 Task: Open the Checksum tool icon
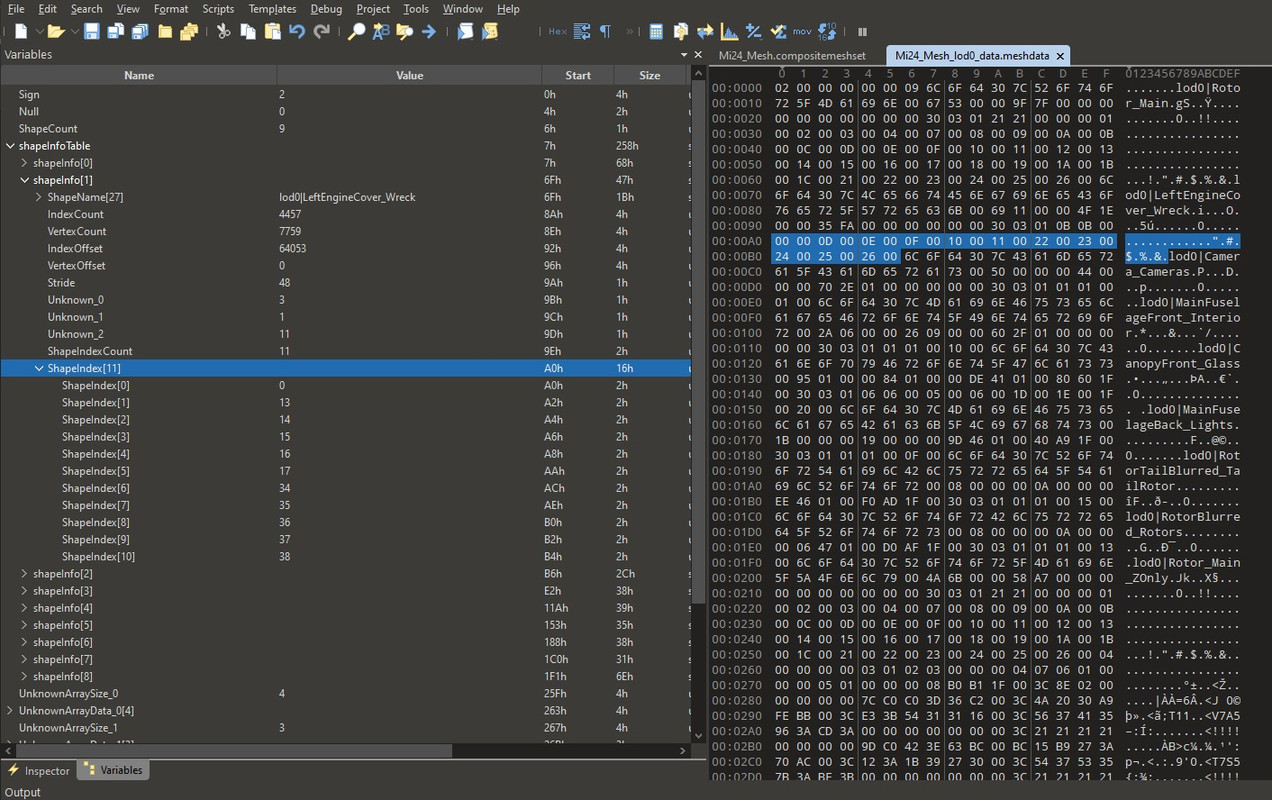pos(778,32)
